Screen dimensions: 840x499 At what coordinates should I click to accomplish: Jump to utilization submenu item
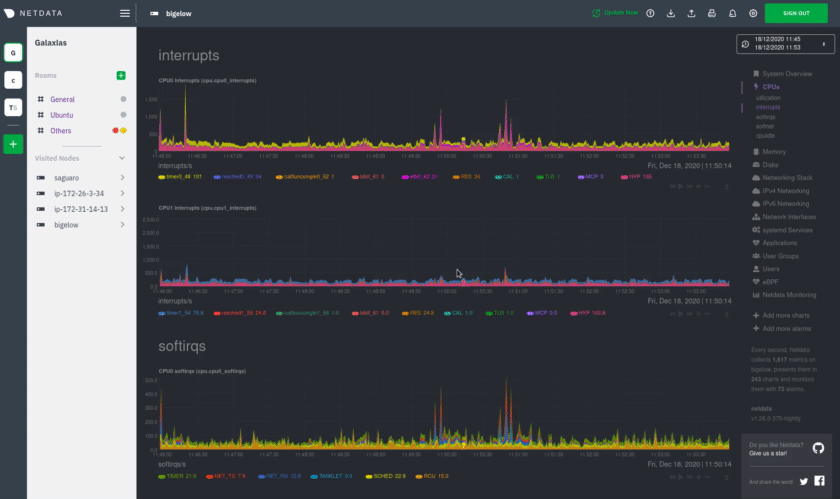[x=768, y=98]
